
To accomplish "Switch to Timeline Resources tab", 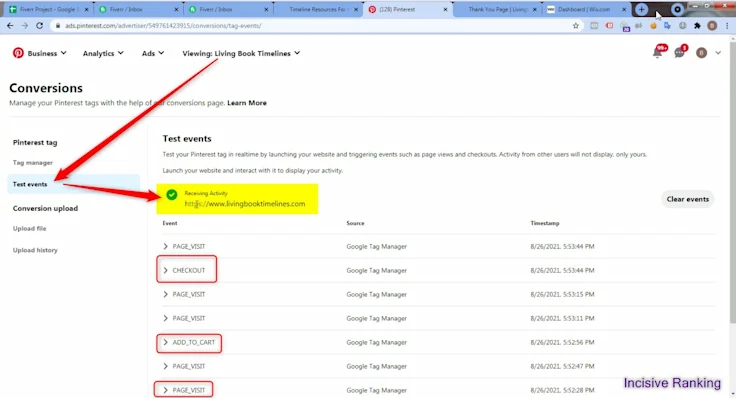I will pos(317,9).
